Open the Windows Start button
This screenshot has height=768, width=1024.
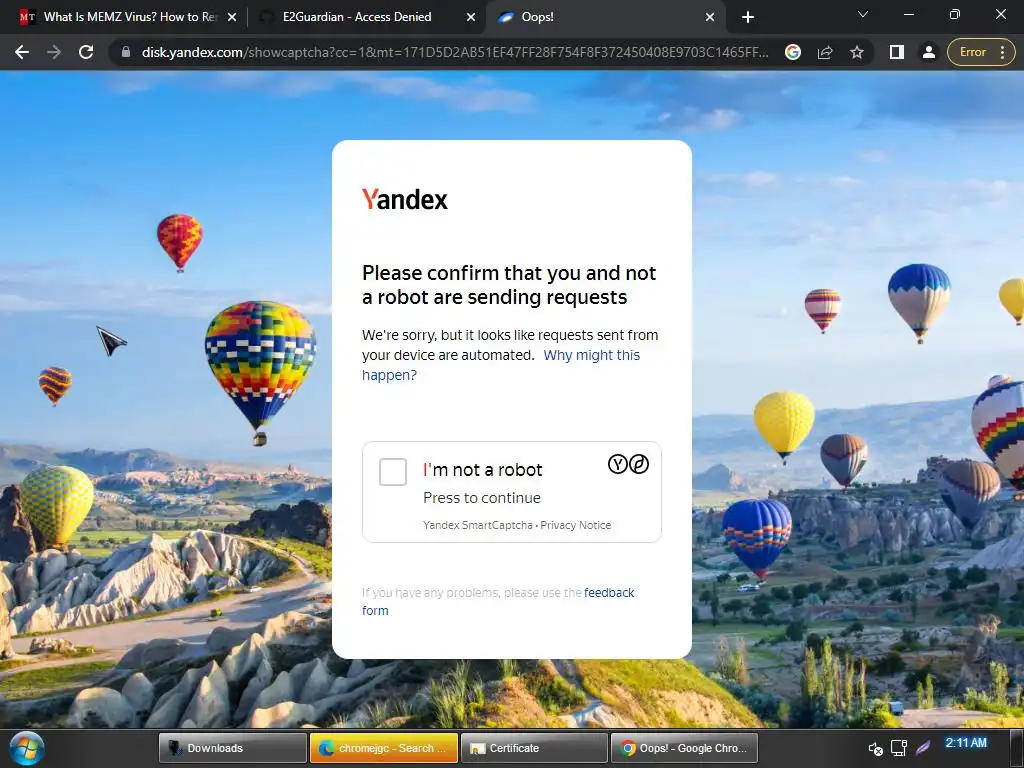point(27,748)
